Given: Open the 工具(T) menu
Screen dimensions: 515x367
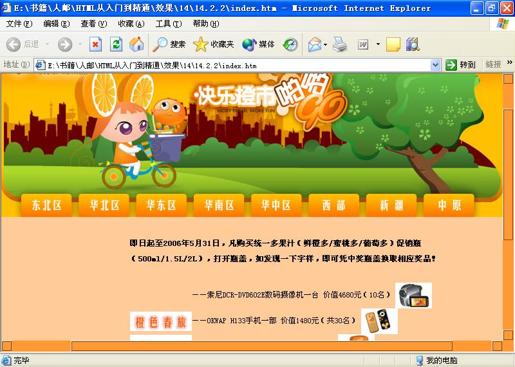Looking at the screenshot, I should pyautogui.click(x=169, y=24).
